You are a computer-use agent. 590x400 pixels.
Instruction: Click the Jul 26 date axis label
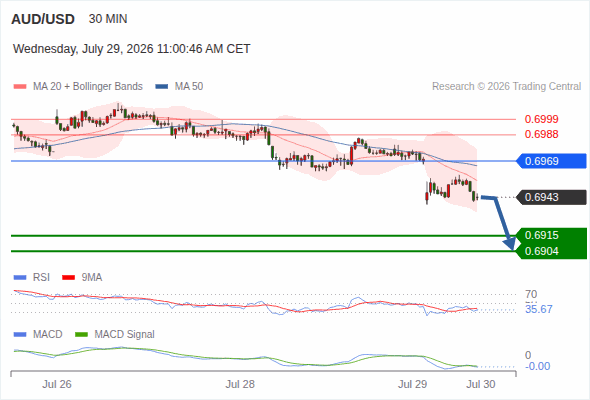tap(57, 384)
